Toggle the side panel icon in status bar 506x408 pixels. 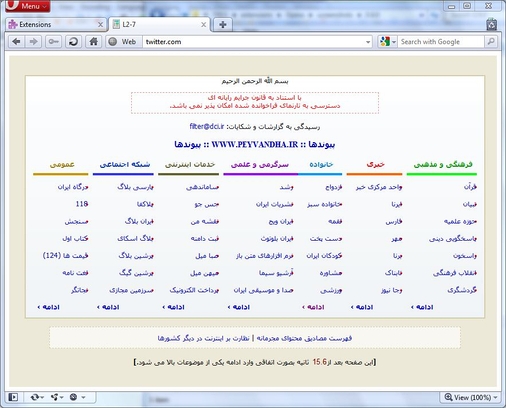pyautogui.click(x=14, y=397)
